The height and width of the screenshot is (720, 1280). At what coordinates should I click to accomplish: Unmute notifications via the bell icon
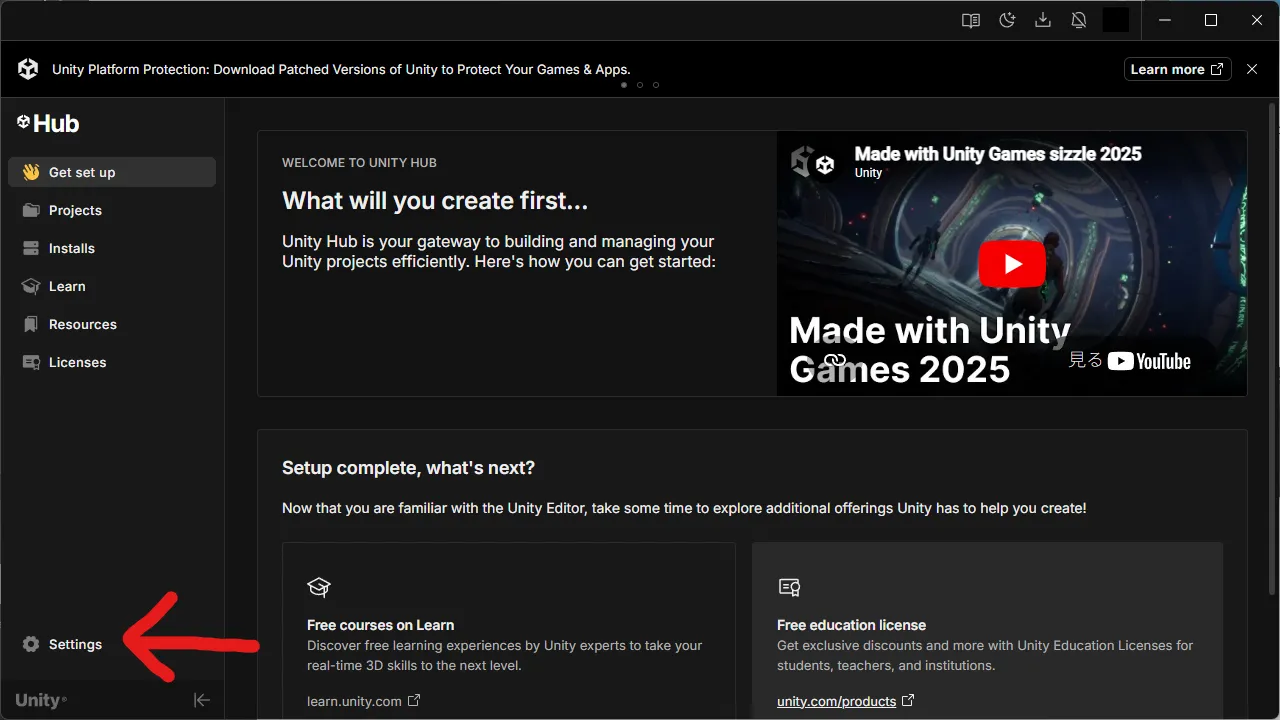[x=1079, y=20]
